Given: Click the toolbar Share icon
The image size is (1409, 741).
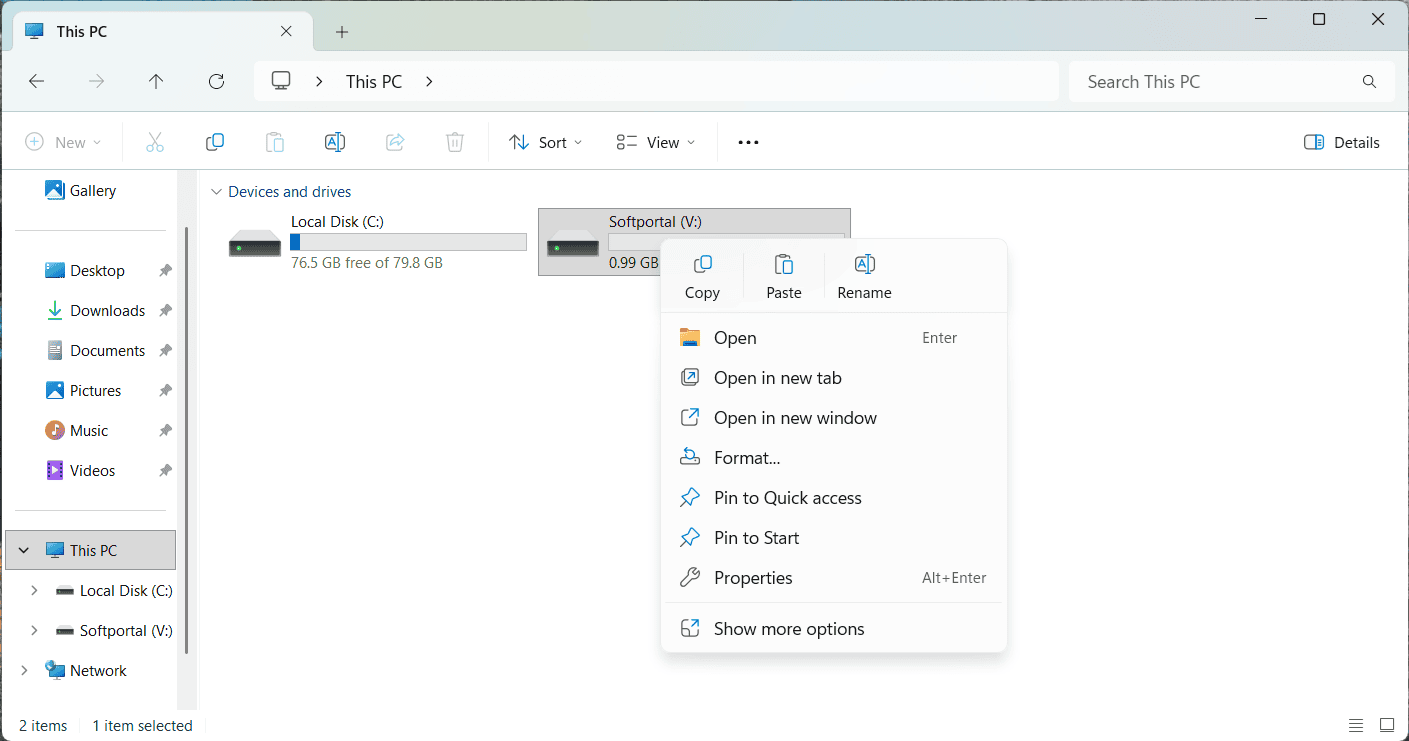Looking at the screenshot, I should tap(395, 142).
